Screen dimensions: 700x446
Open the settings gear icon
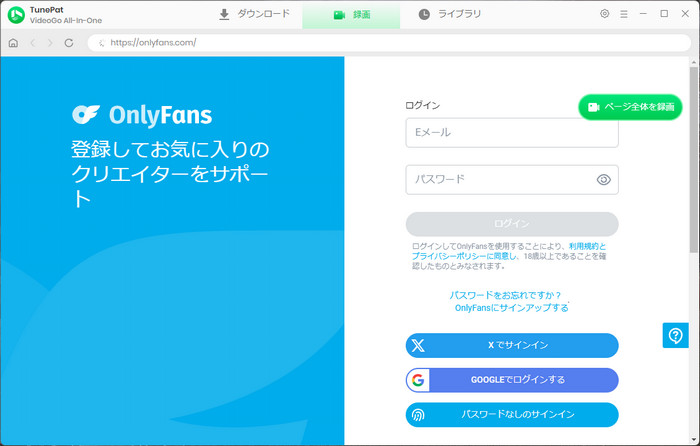point(604,14)
